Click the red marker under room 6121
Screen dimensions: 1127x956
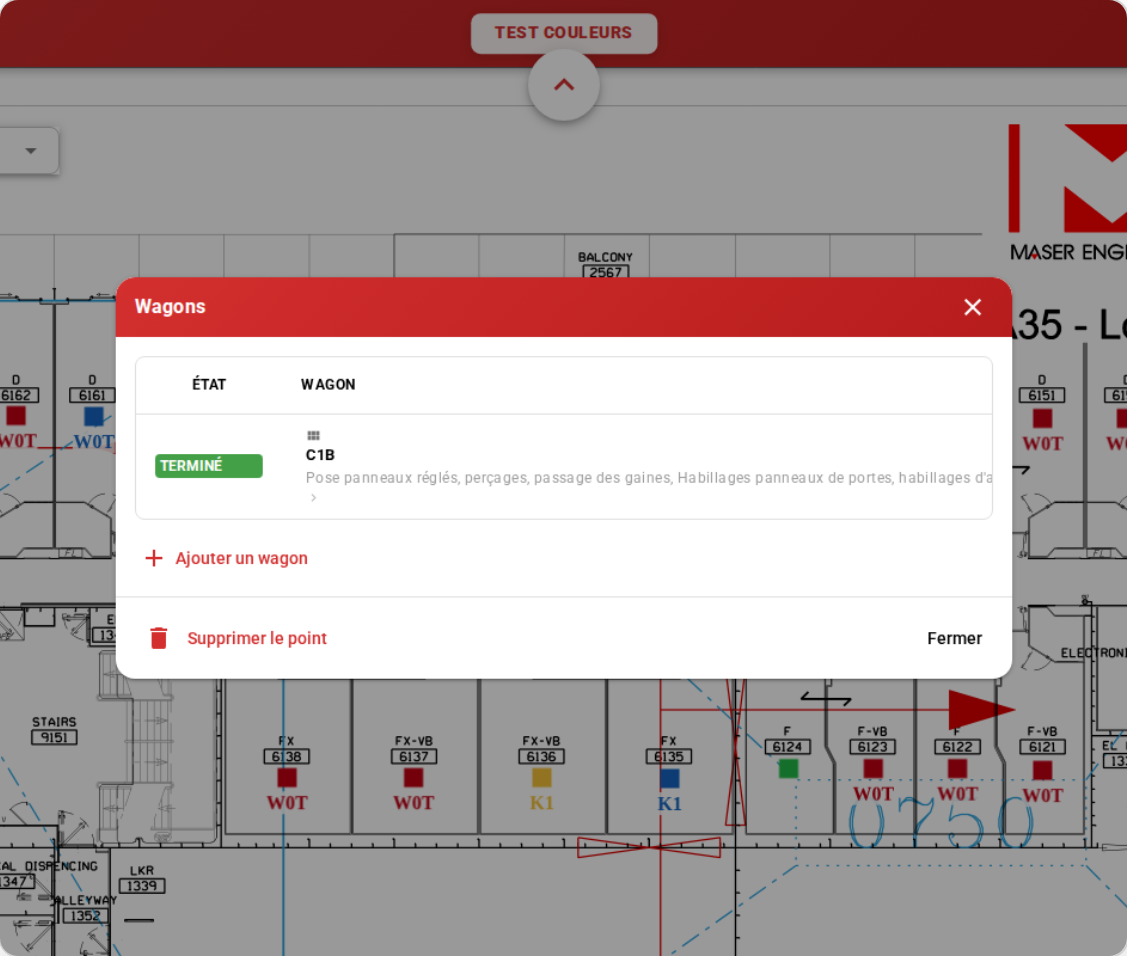coord(1042,770)
